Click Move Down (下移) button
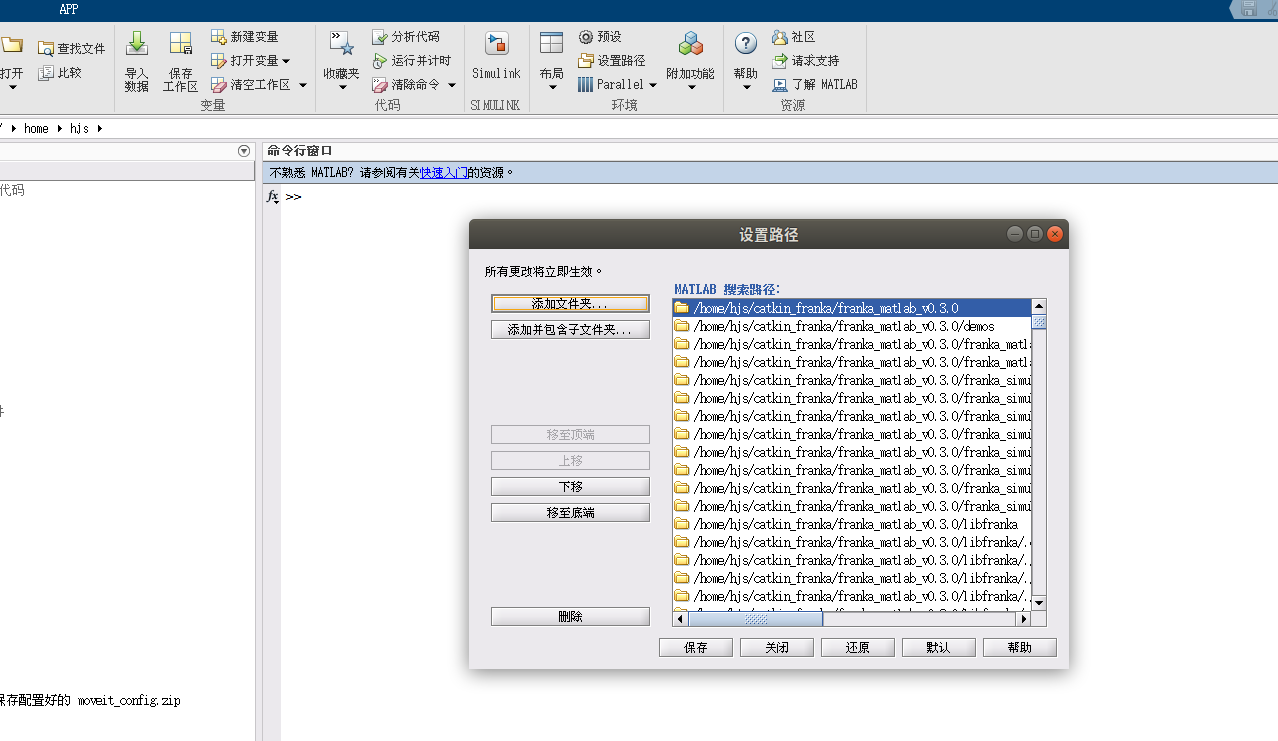1278x741 pixels. [570, 486]
